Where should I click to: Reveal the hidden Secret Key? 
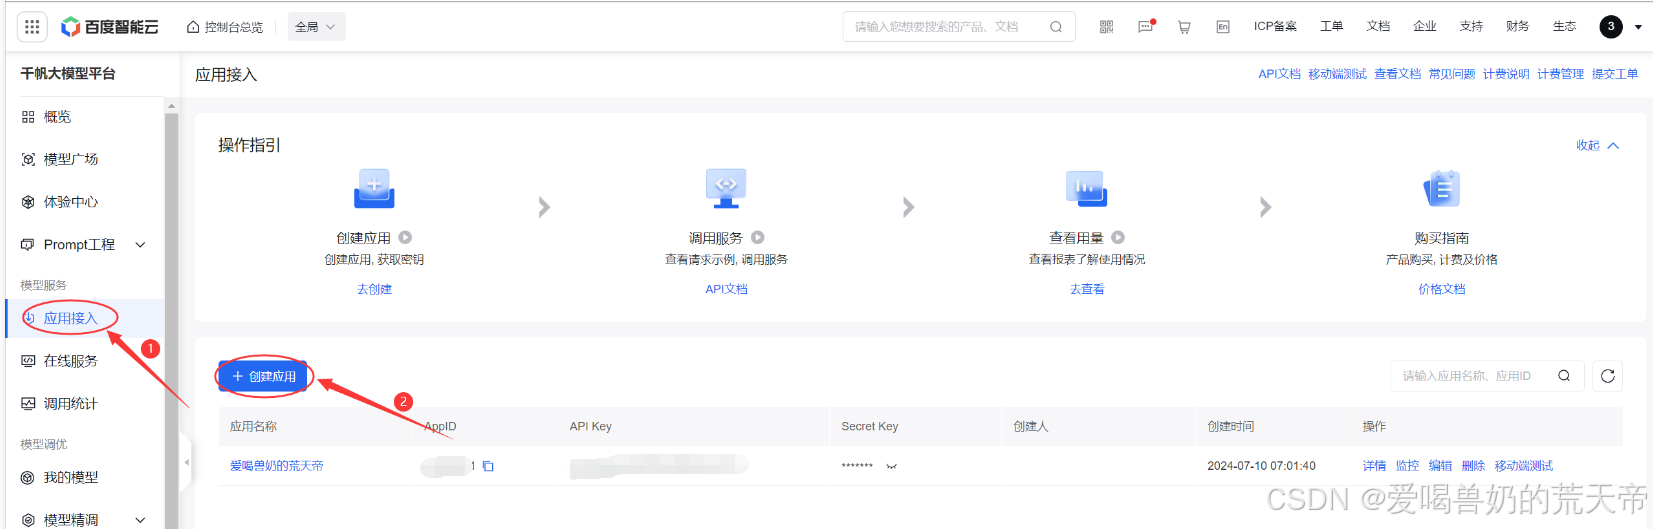891,466
